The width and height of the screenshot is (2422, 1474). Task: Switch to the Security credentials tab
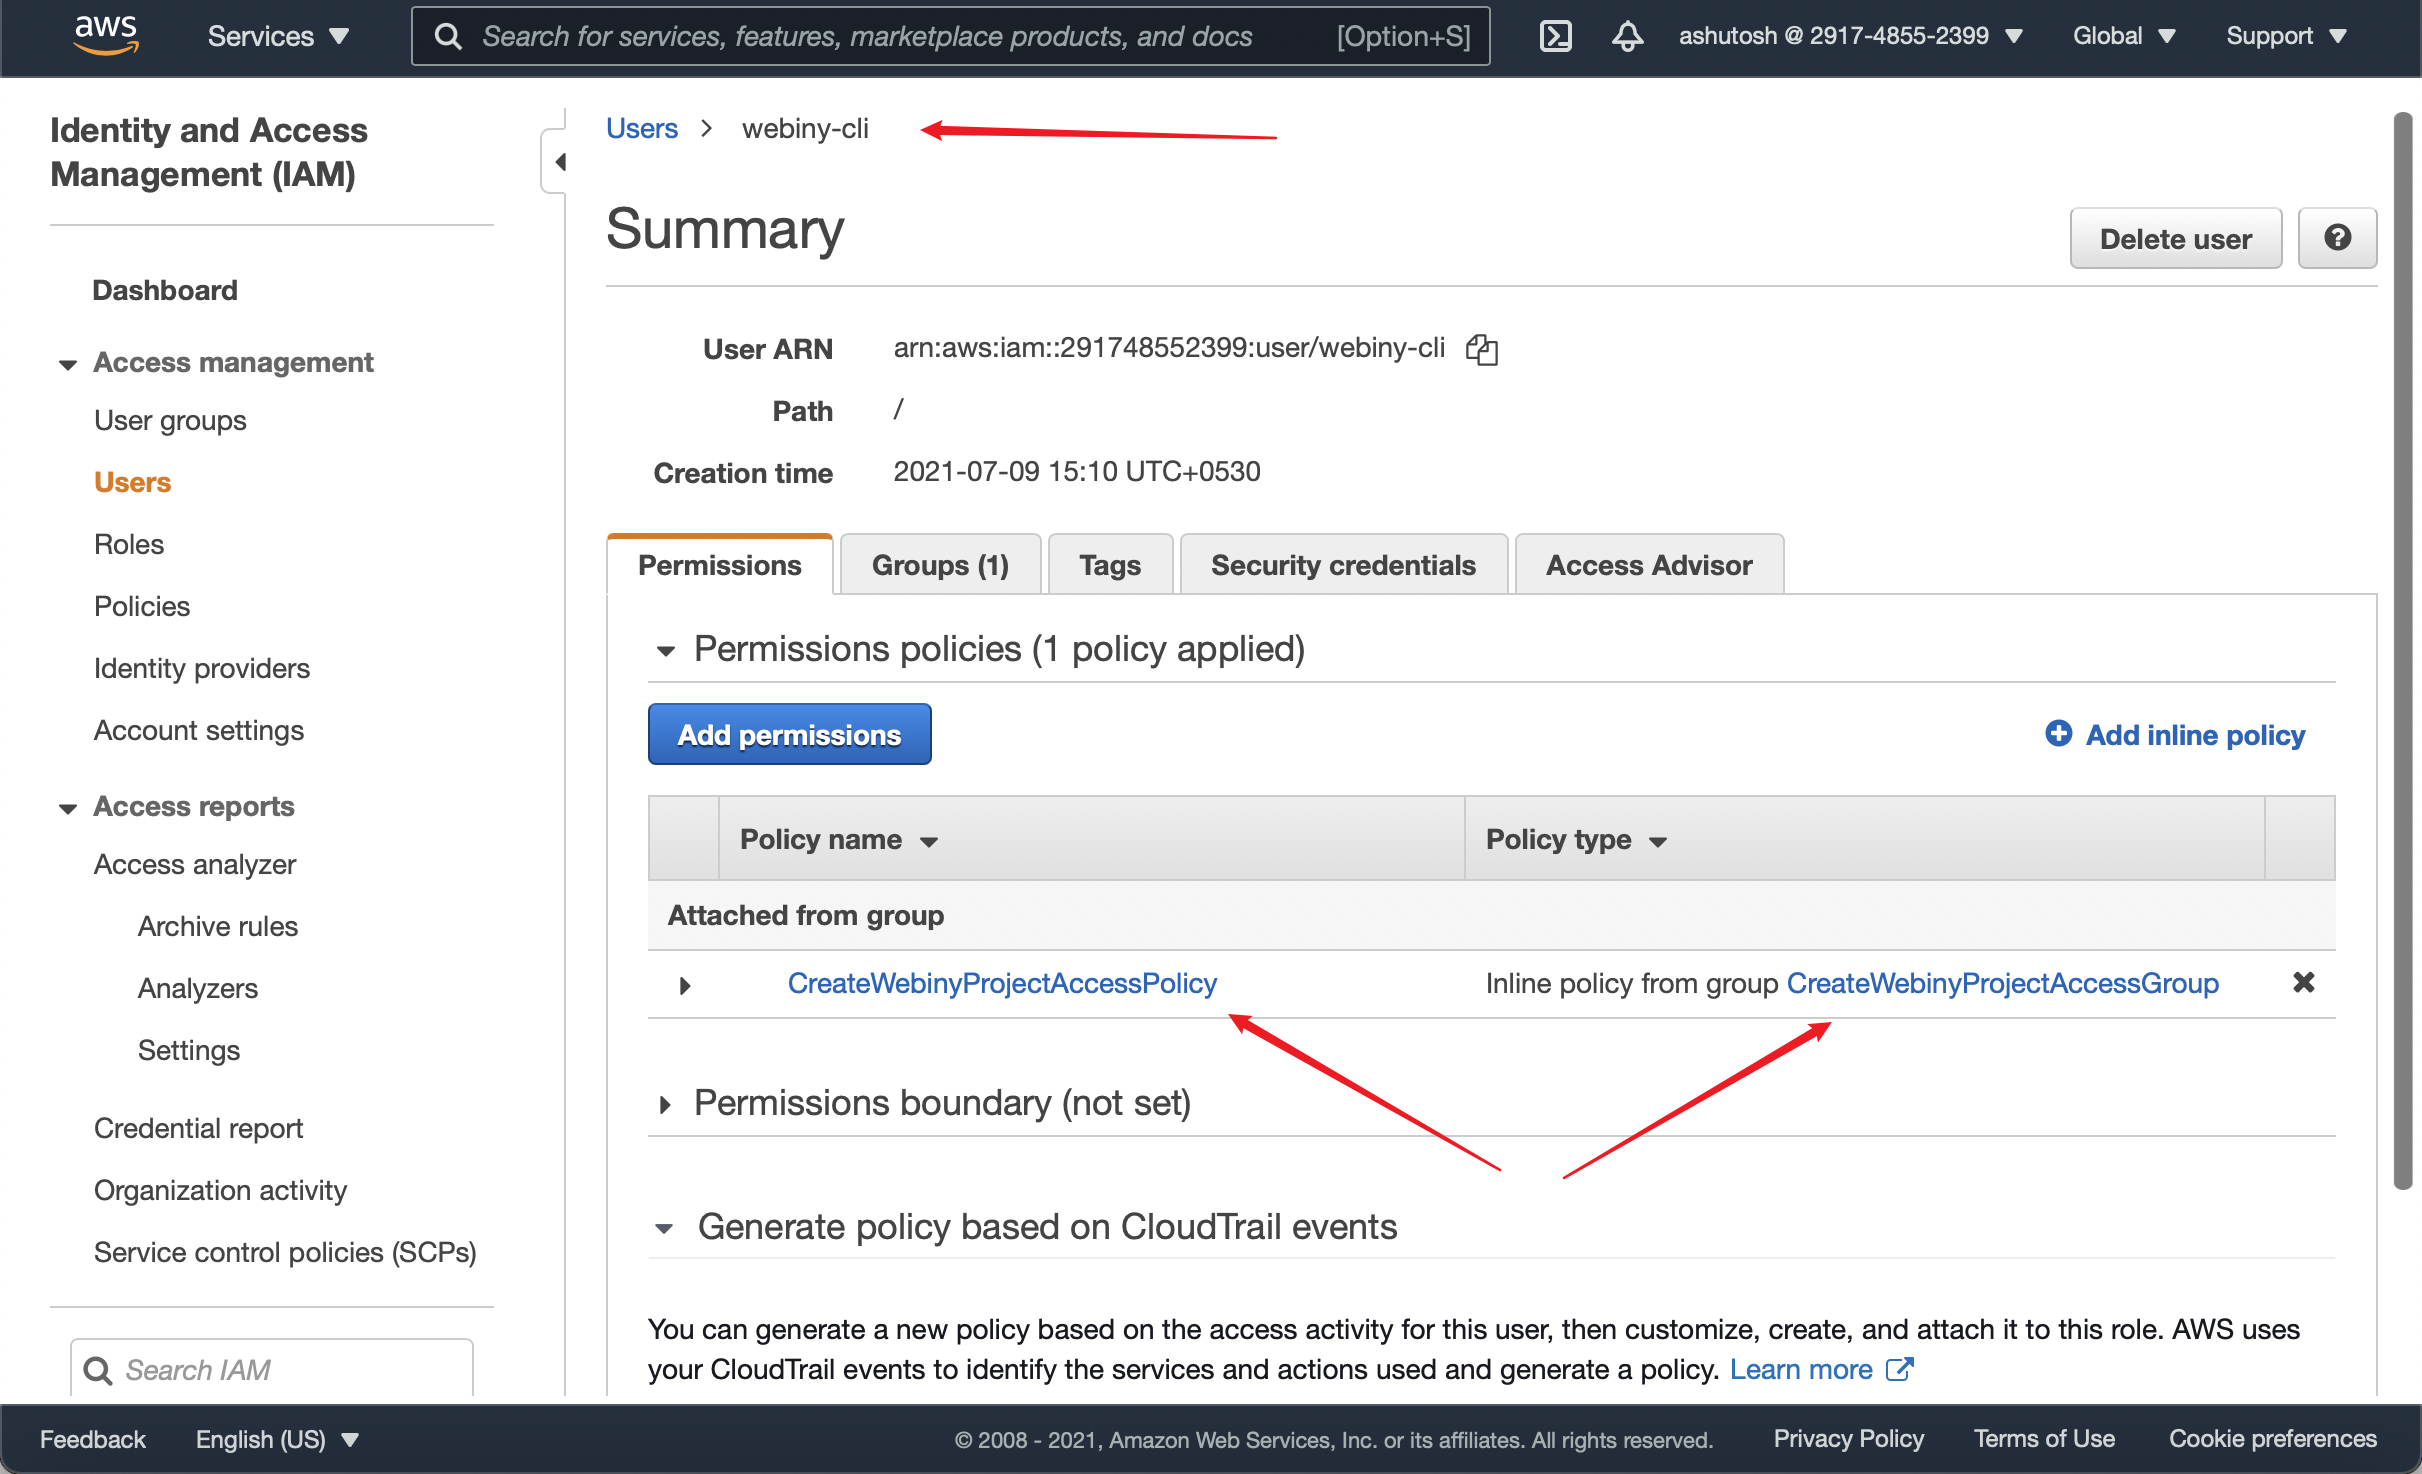[x=1342, y=565]
